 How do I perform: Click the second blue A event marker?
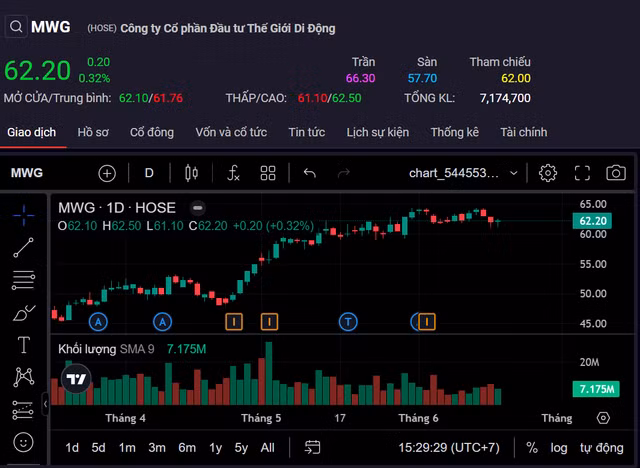pyautogui.click(x=162, y=322)
